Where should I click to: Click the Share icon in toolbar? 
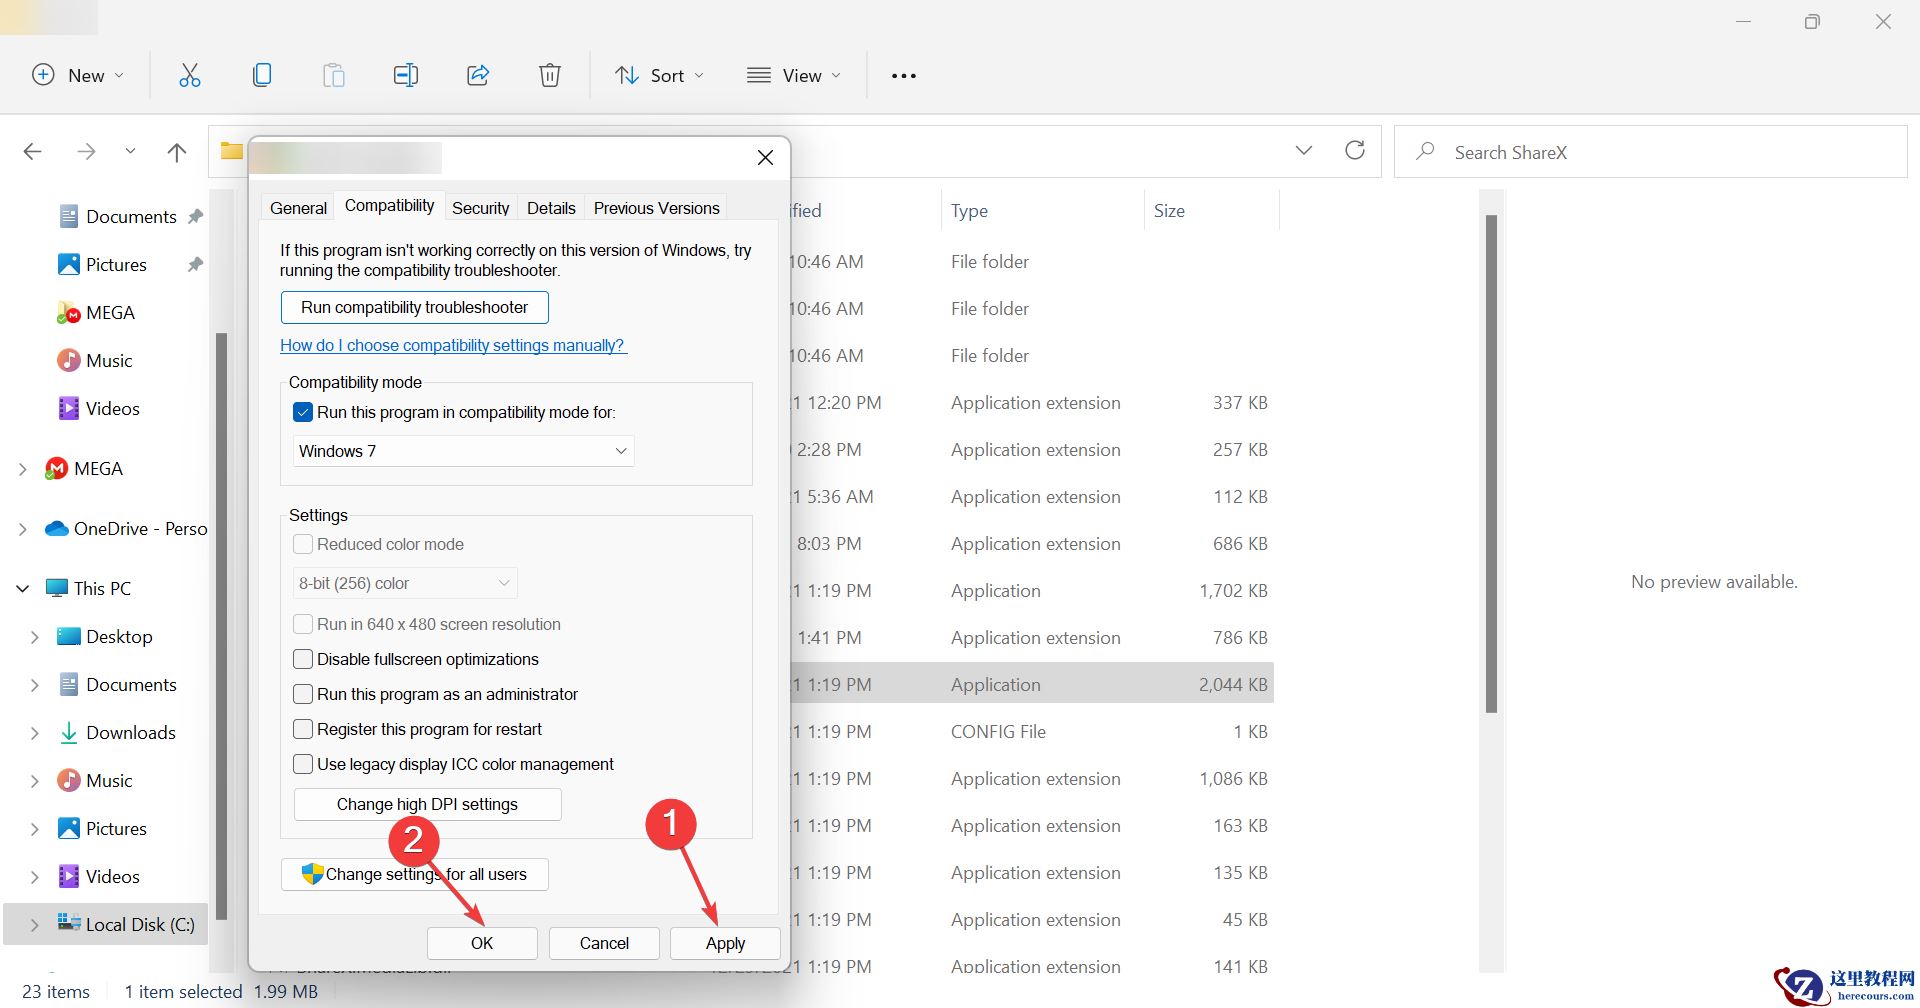pos(478,75)
